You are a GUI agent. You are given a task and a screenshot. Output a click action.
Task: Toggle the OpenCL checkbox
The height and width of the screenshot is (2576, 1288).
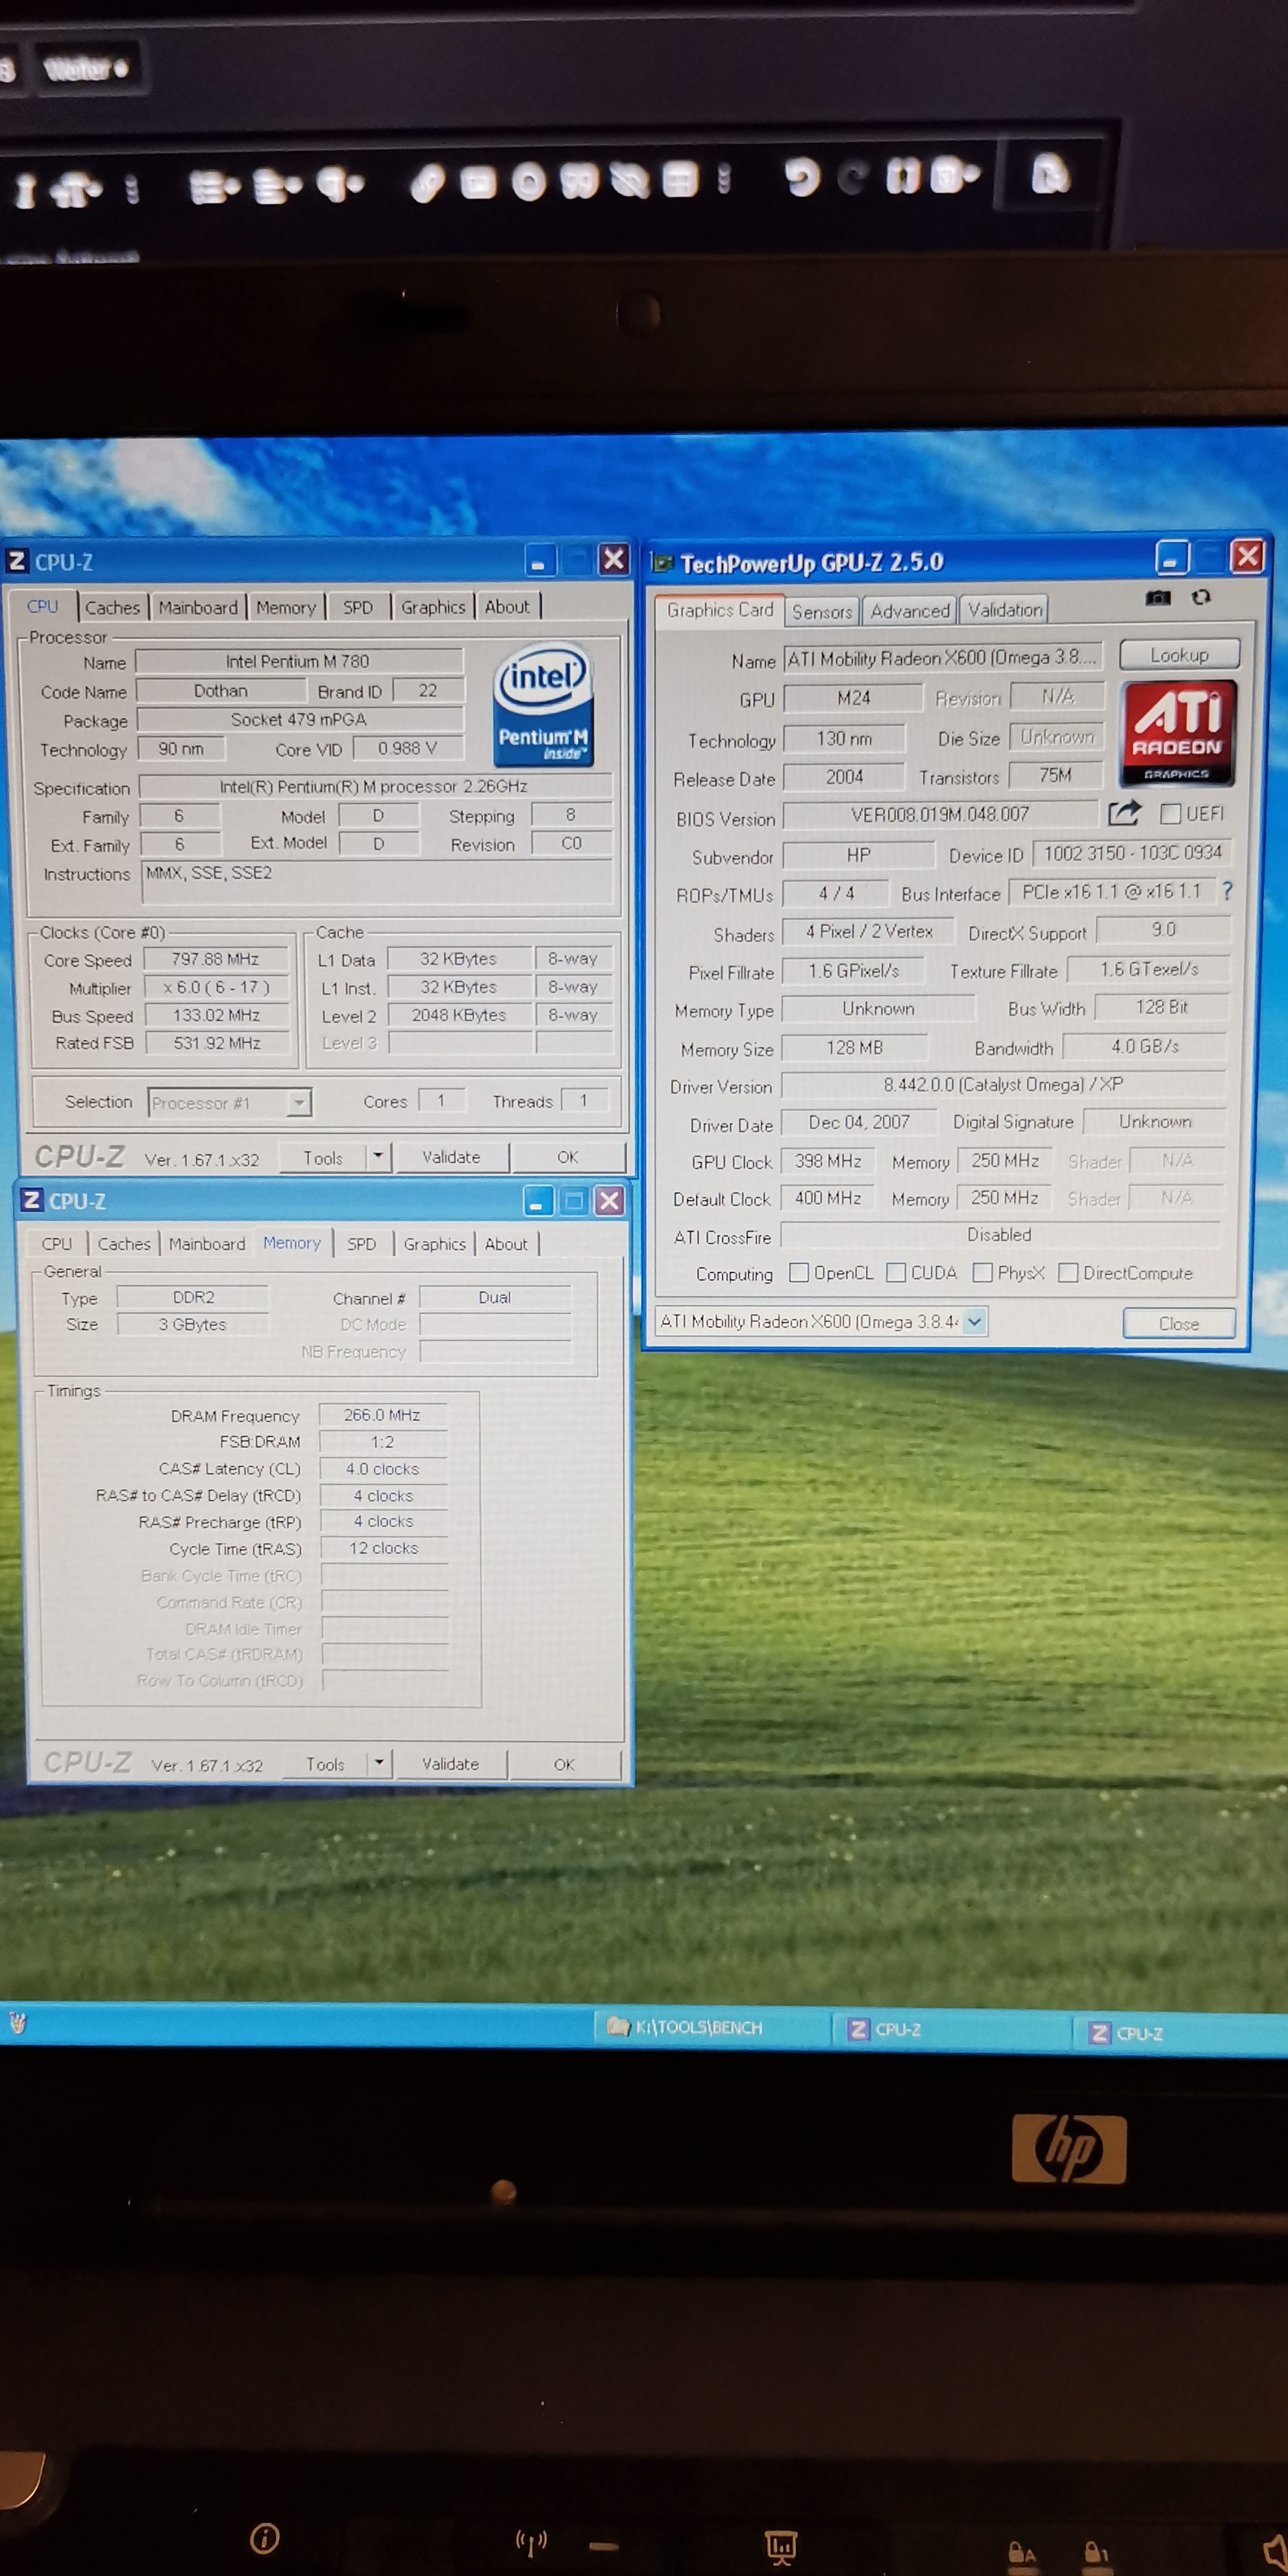799,1272
